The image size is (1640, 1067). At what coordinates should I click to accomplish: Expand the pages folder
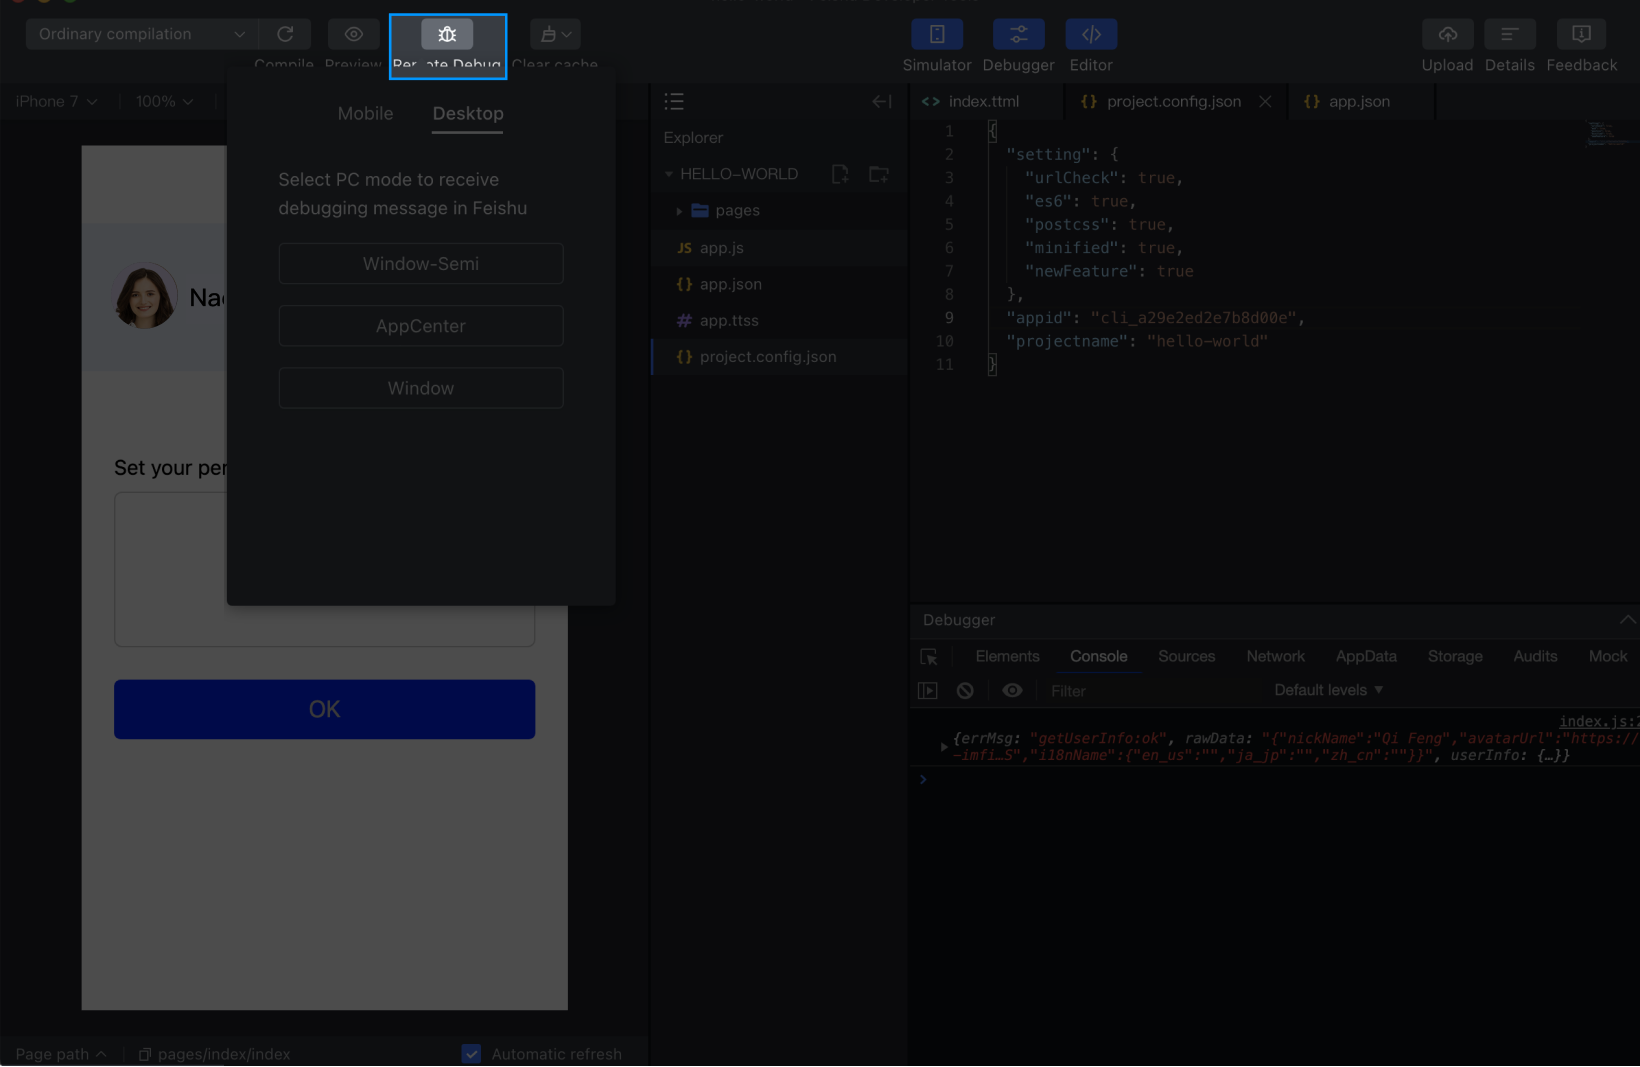679,211
